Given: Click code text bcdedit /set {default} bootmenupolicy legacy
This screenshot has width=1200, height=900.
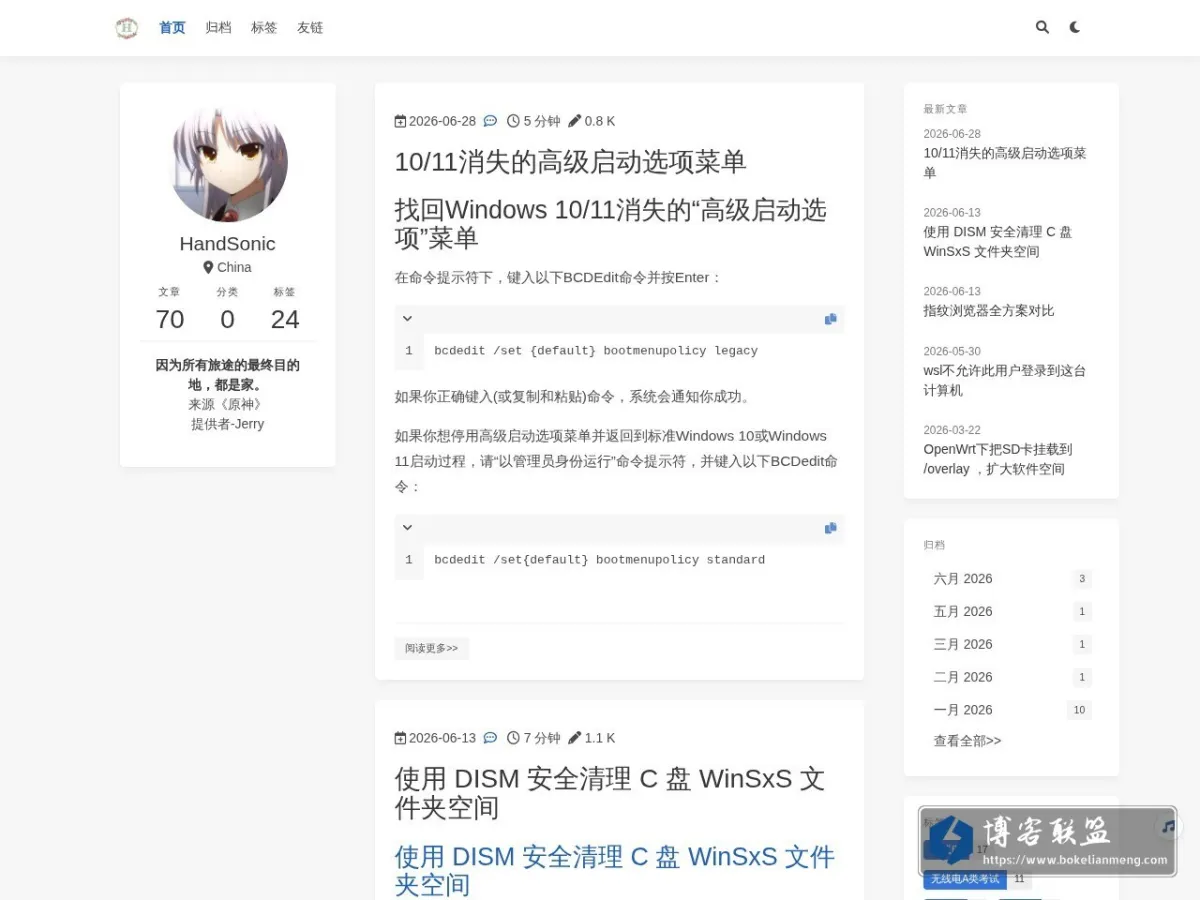Looking at the screenshot, I should point(596,351).
